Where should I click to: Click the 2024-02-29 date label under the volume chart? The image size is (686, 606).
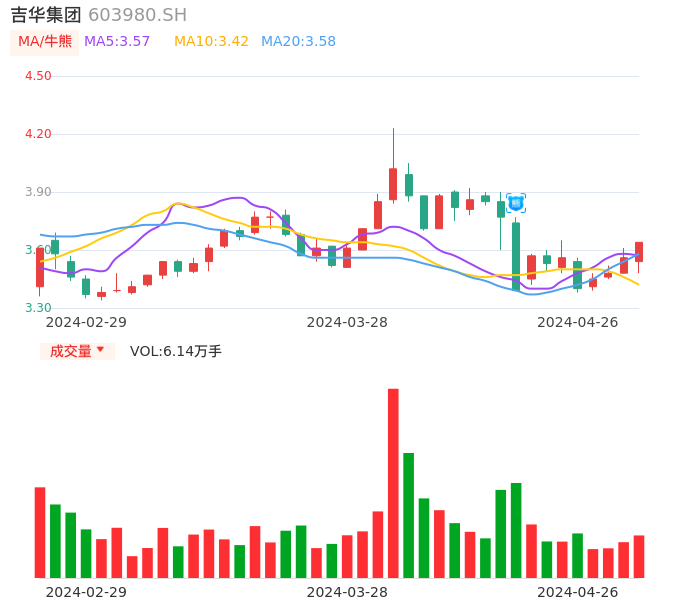pyautogui.click(x=86, y=592)
